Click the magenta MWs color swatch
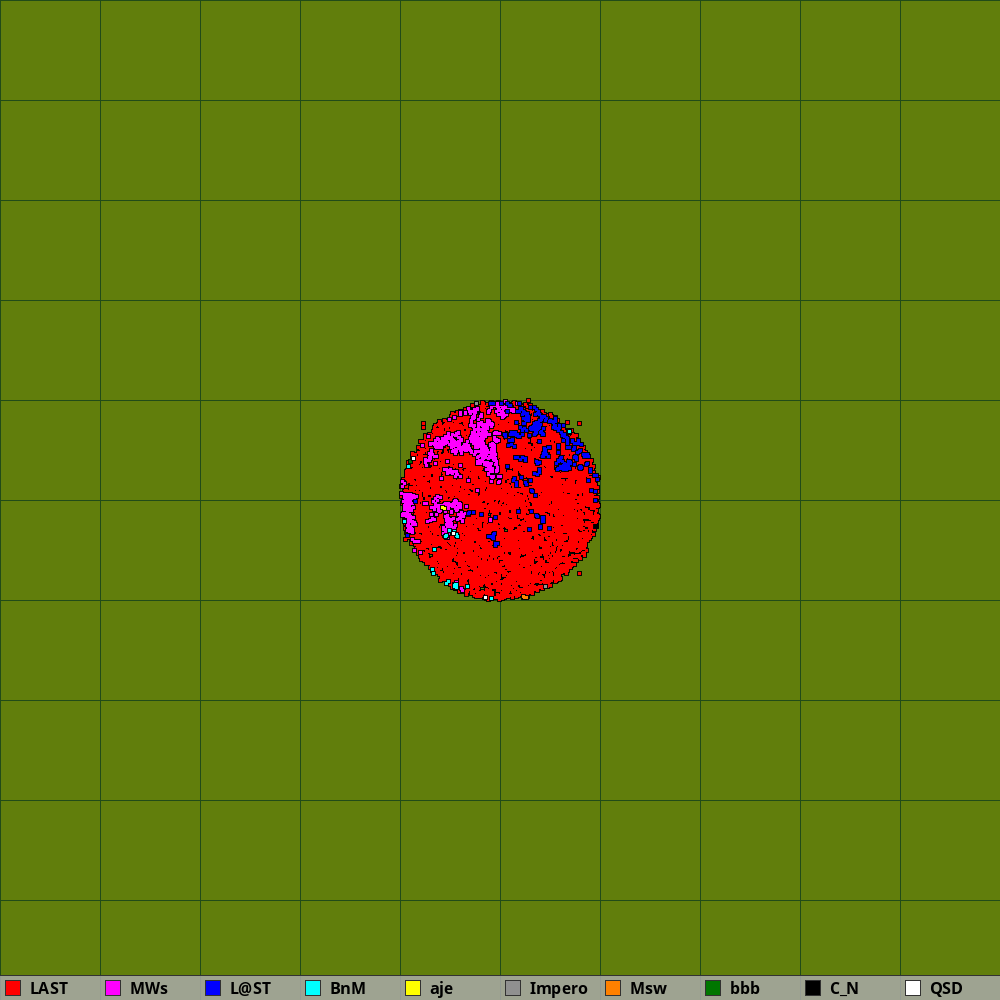The image size is (1000, 1000). pos(113,988)
